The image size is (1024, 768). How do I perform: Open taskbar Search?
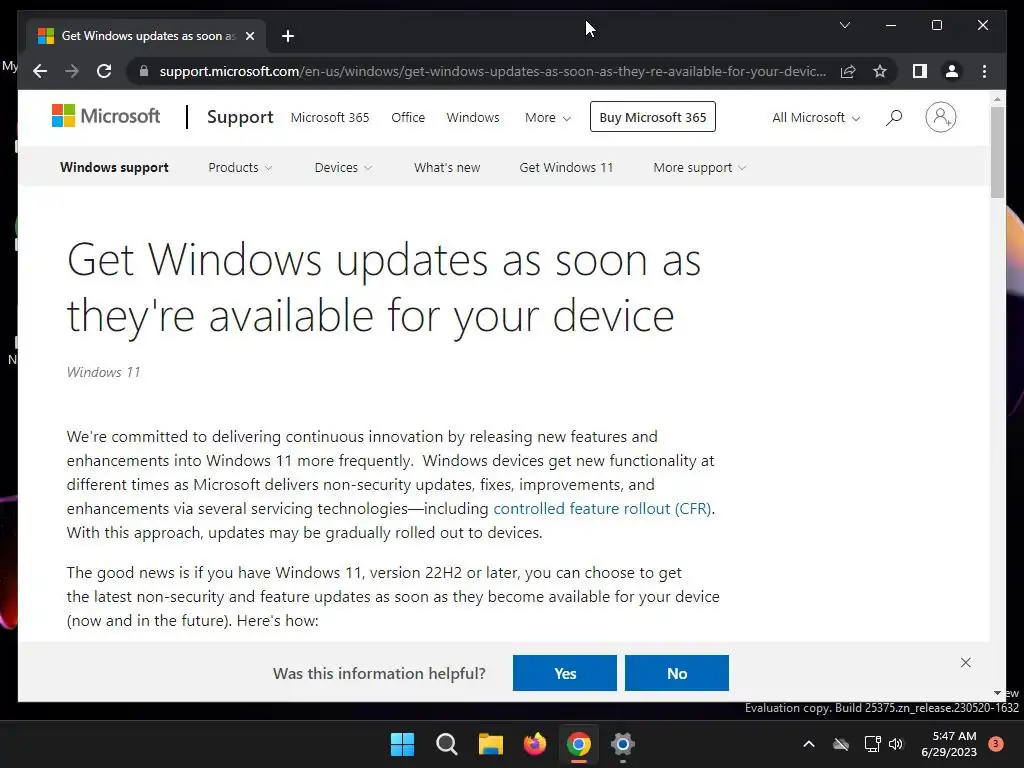tap(447, 744)
